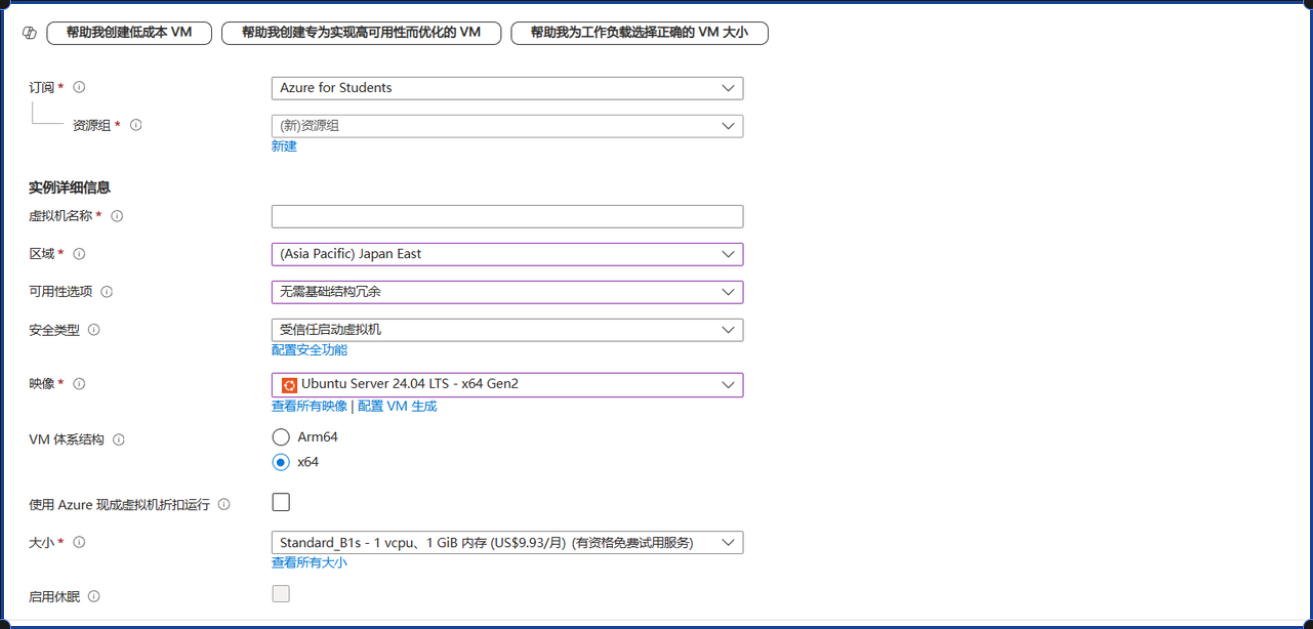Click 帮助我创建低成本 VM button
This screenshot has height=629, width=1313.
coord(129,33)
